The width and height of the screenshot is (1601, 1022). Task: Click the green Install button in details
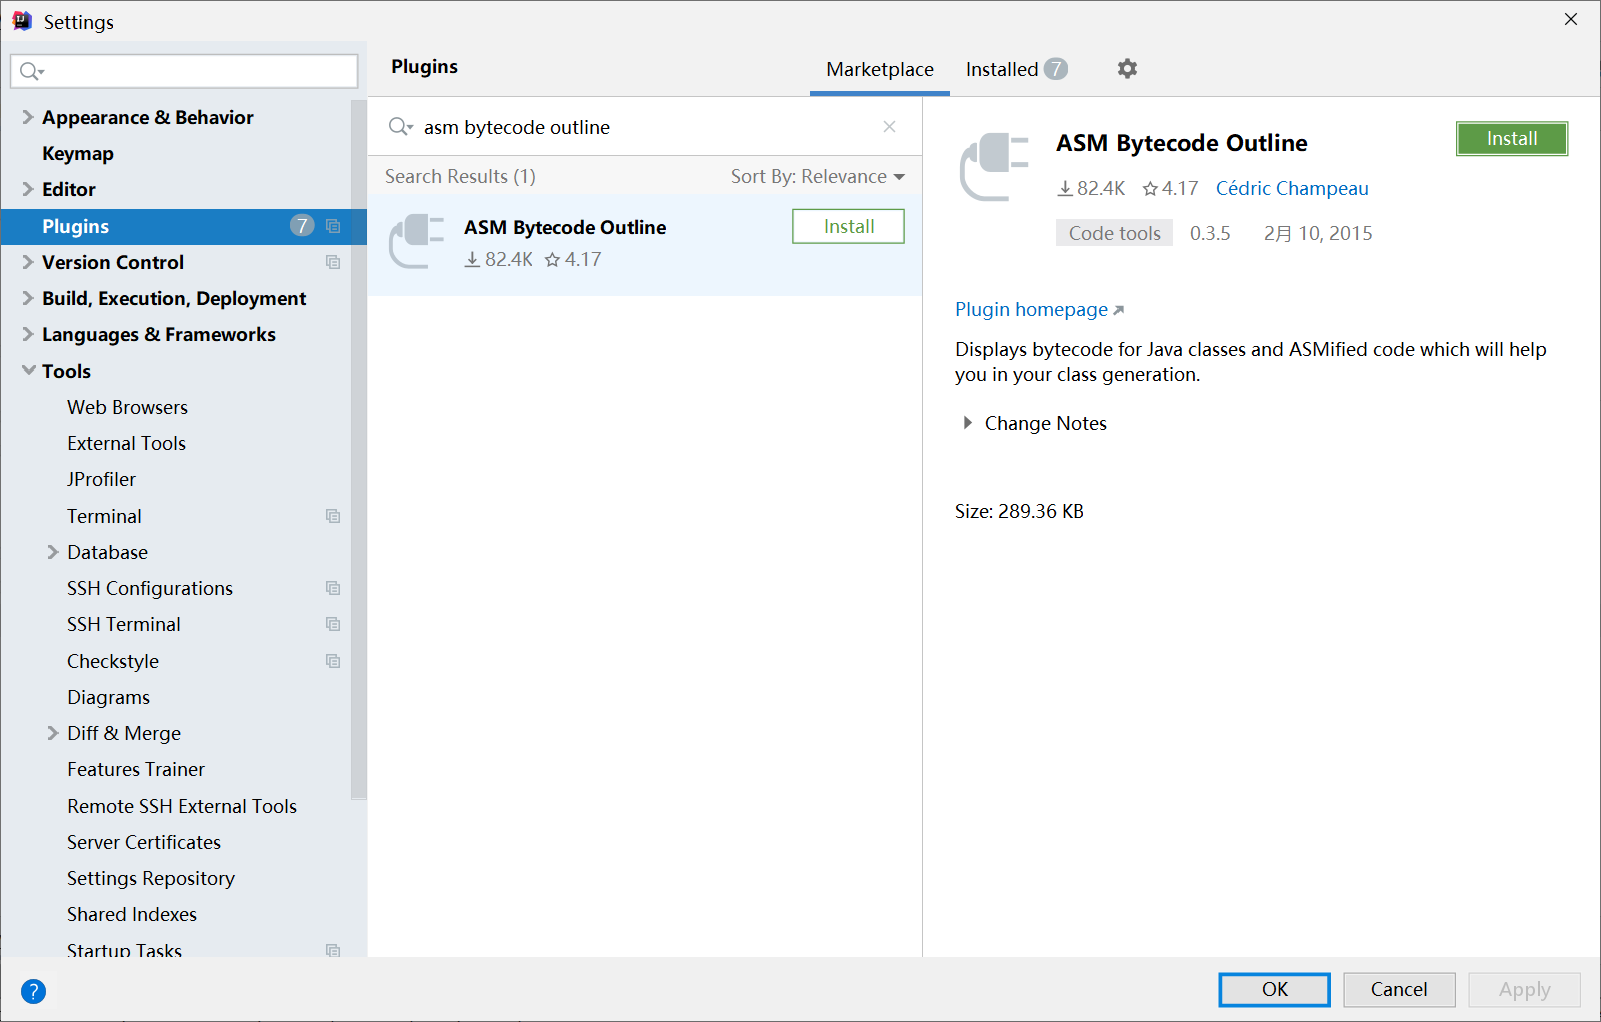coord(1512,139)
